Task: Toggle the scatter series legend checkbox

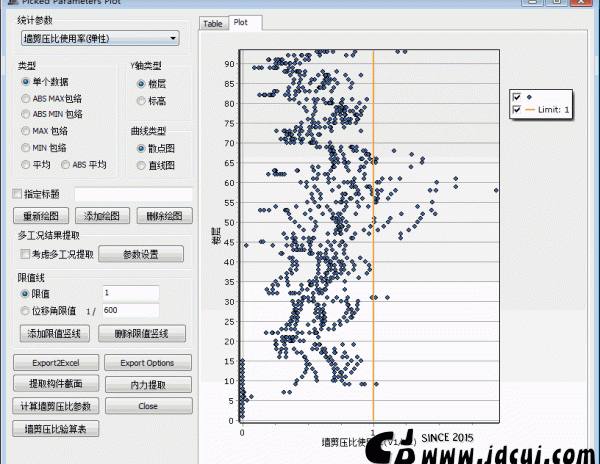Action: pos(517,96)
